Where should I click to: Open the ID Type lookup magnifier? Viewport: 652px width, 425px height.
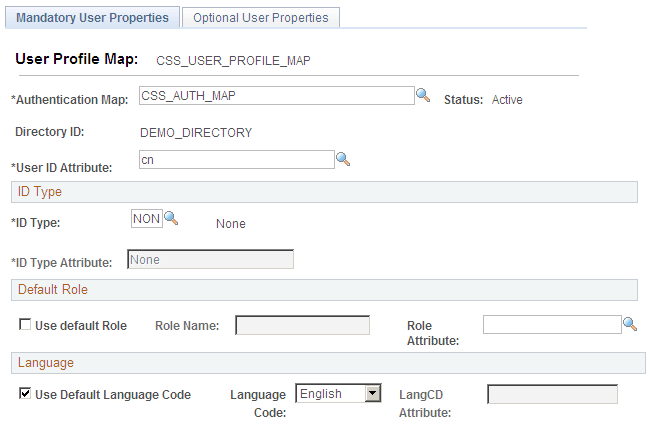point(171,218)
